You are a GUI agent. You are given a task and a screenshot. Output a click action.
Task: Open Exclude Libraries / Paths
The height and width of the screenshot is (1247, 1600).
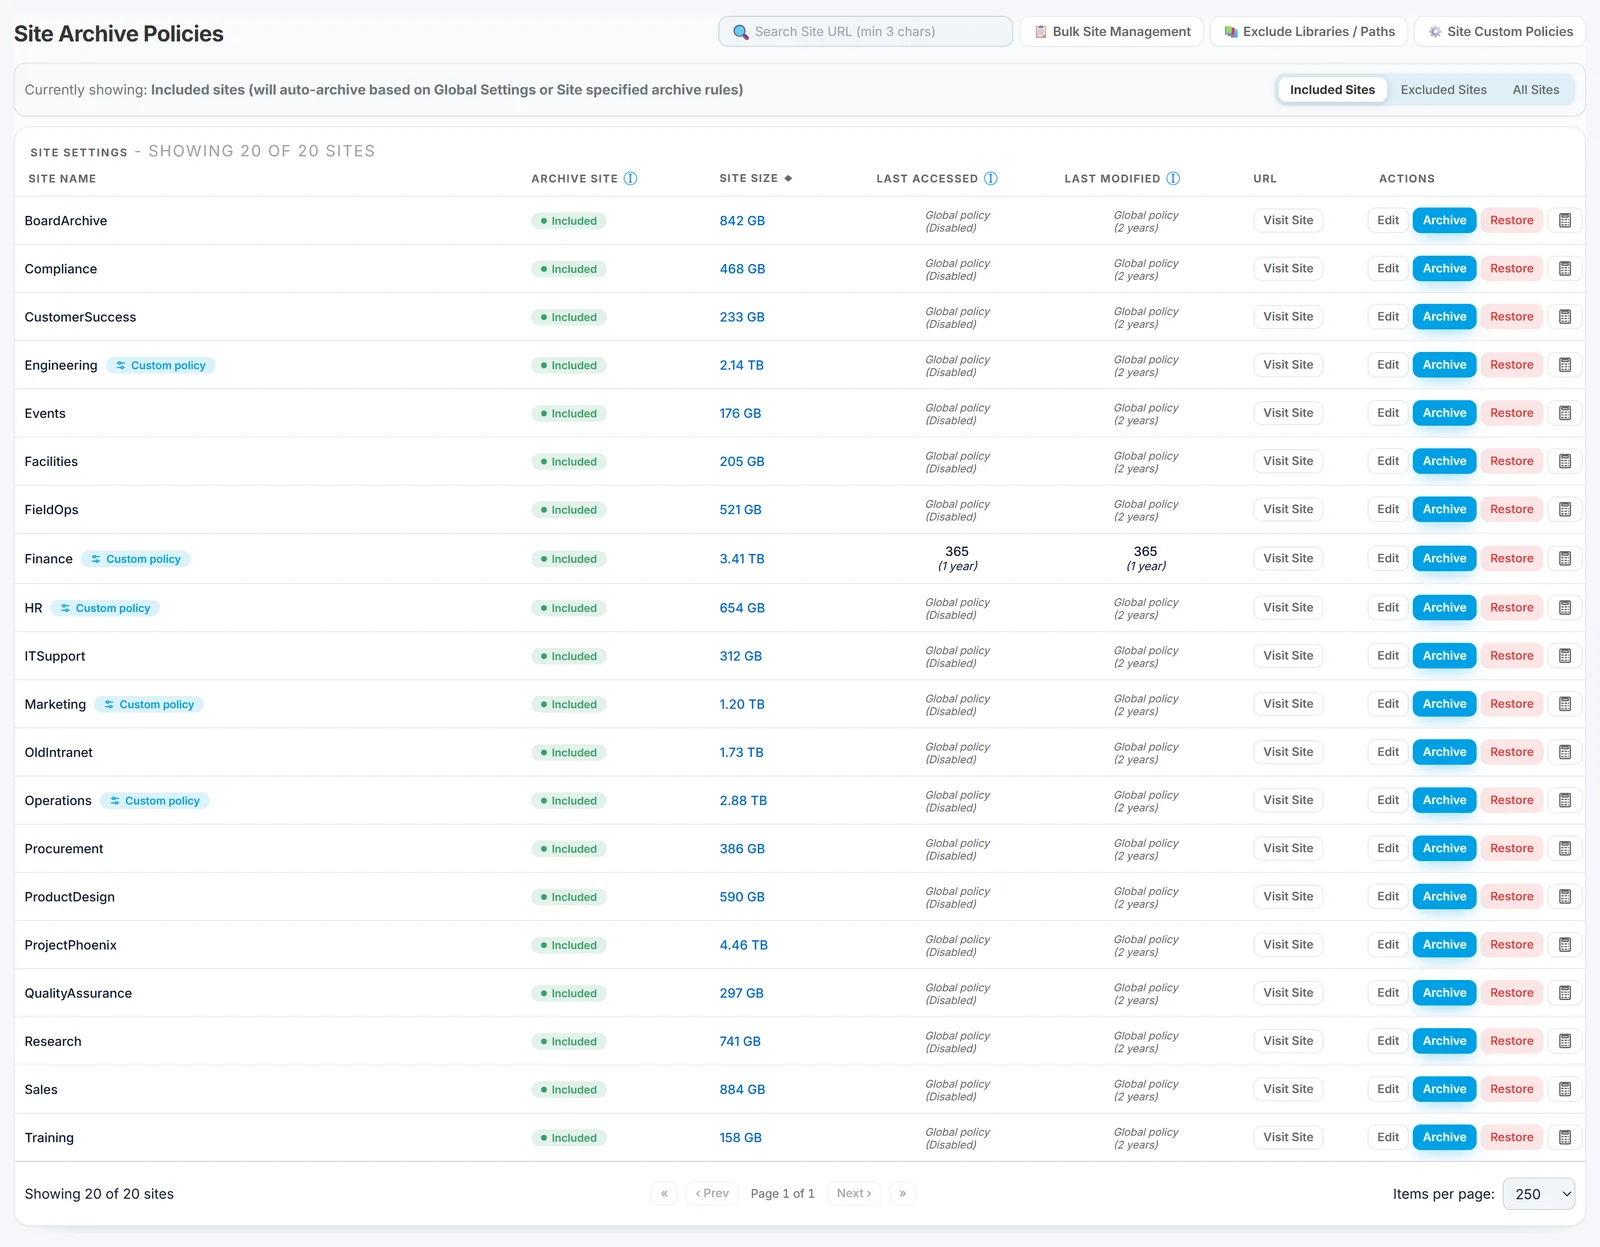(x=1309, y=31)
